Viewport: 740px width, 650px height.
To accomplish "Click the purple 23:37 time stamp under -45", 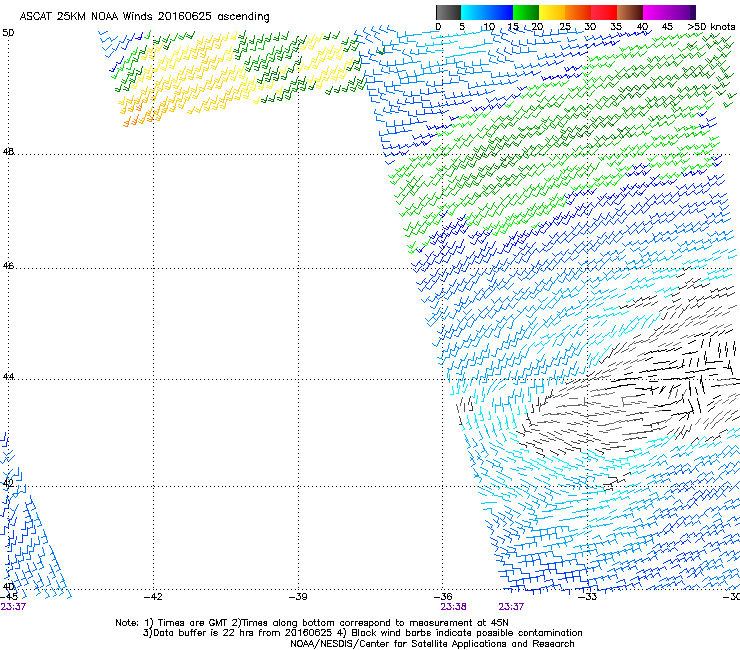I will 13,607.
